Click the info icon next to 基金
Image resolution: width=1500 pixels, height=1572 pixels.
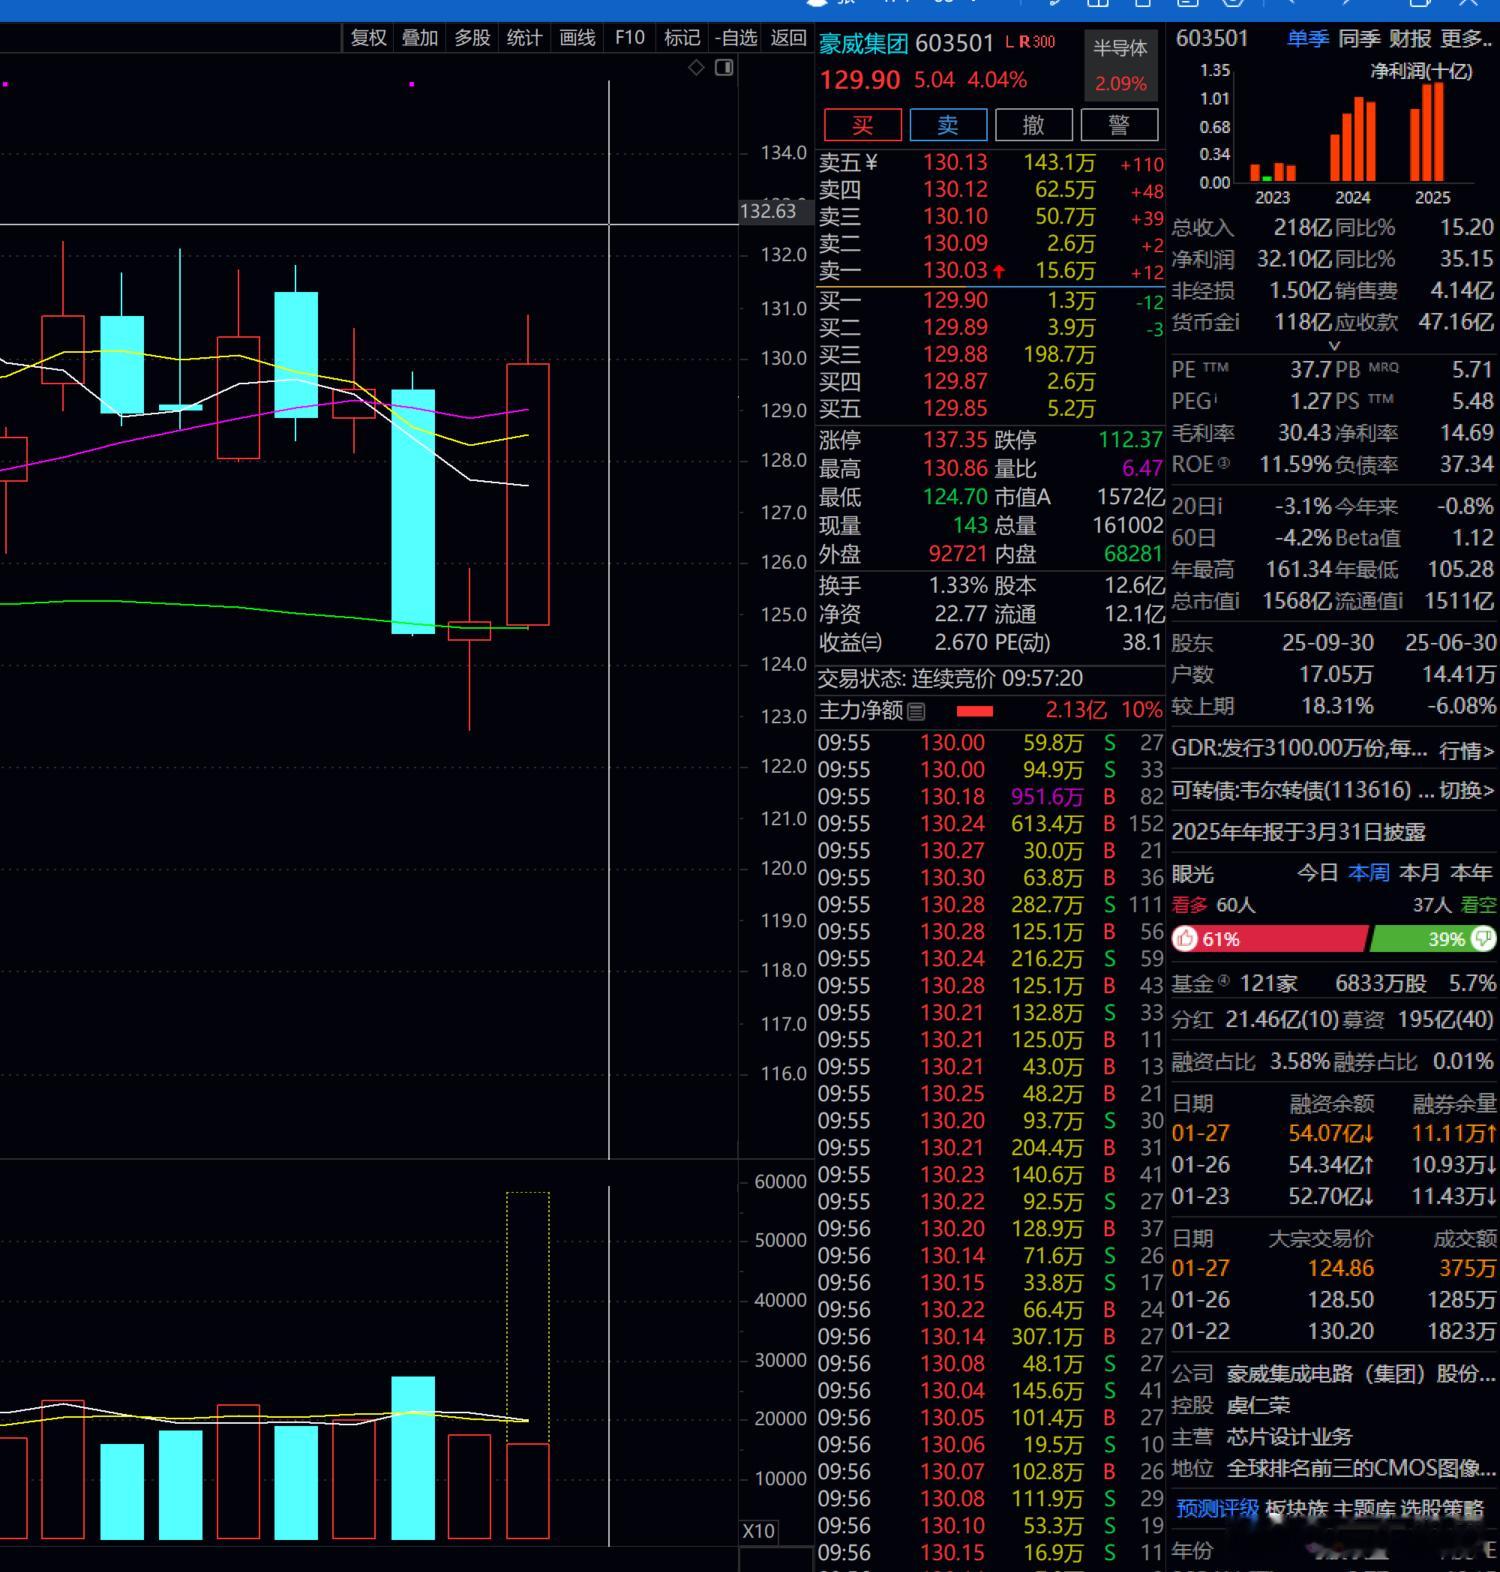(x=1224, y=981)
